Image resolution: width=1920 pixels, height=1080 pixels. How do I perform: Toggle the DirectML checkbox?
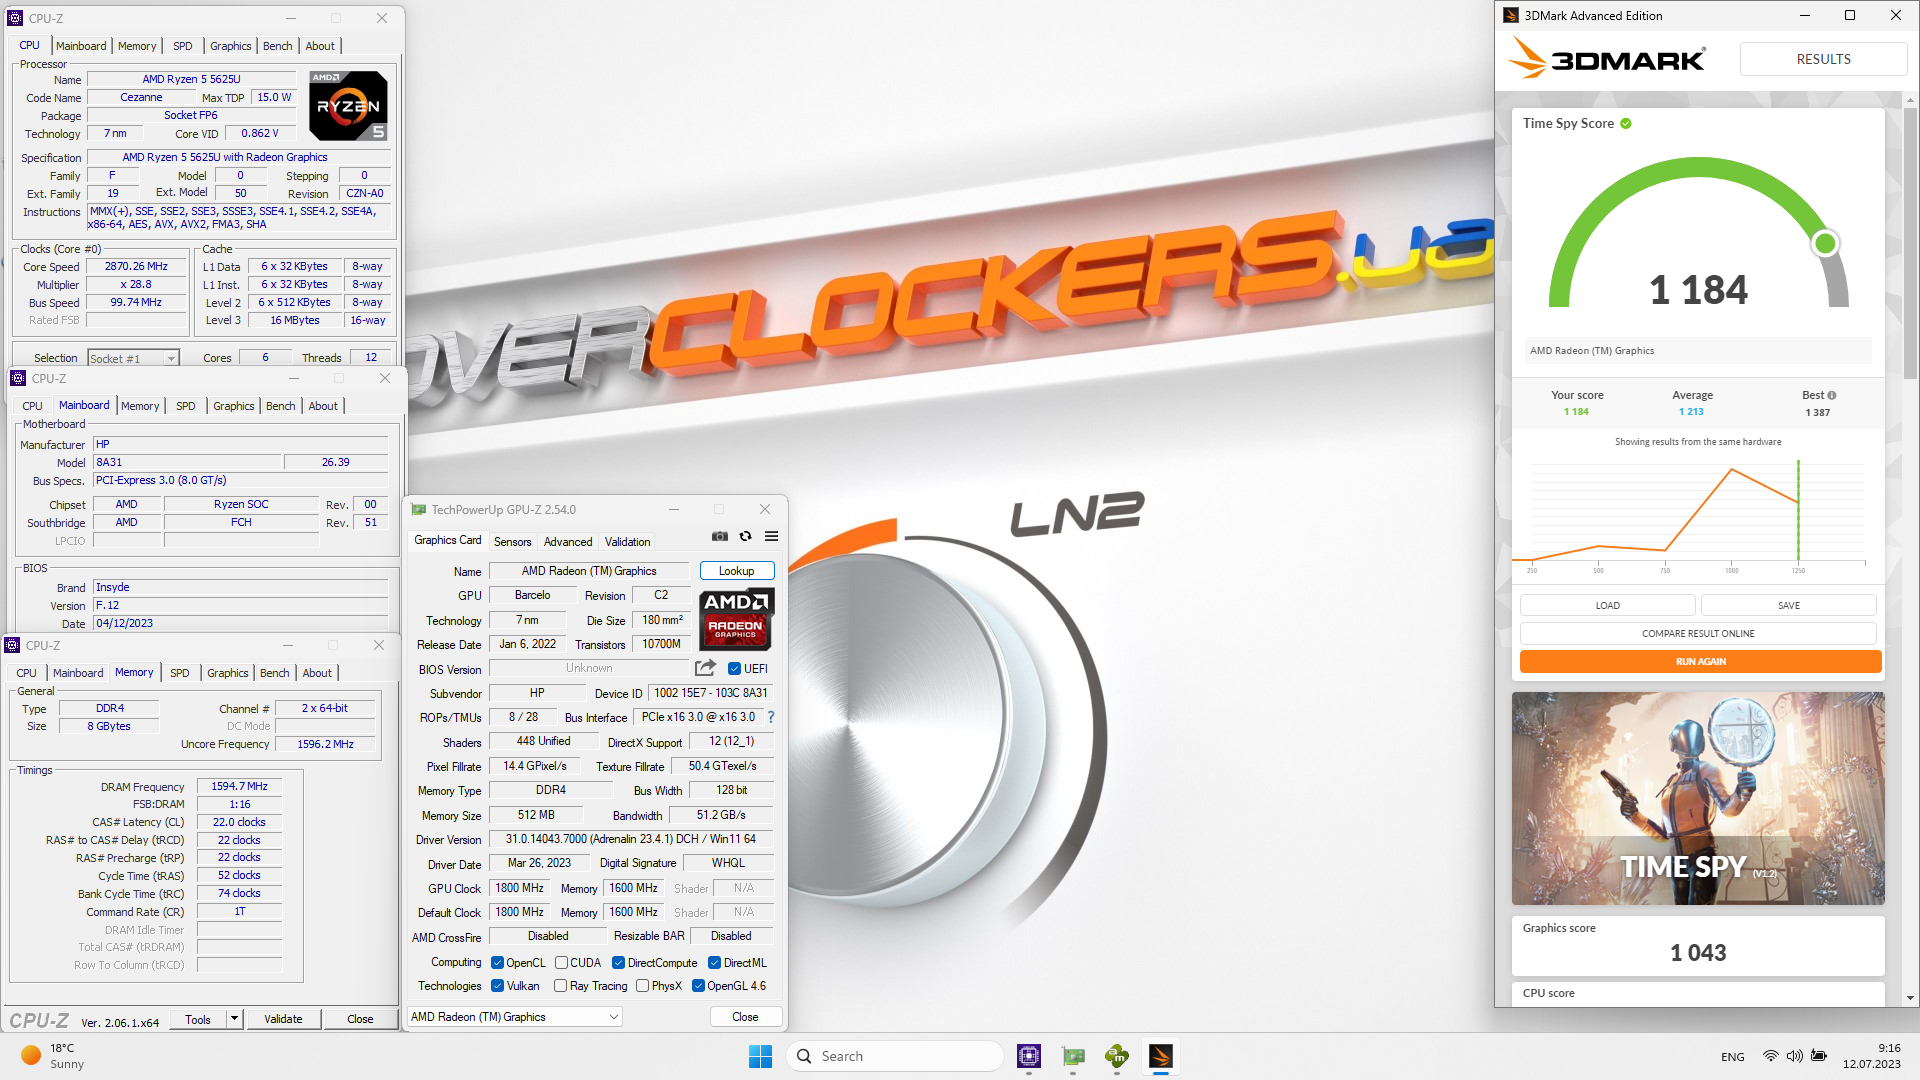(715, 963)
